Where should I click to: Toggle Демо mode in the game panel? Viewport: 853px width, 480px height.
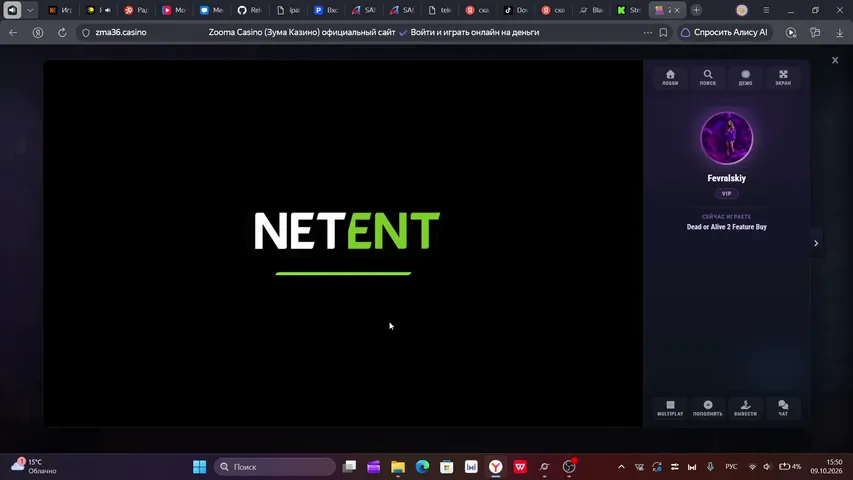745,77
